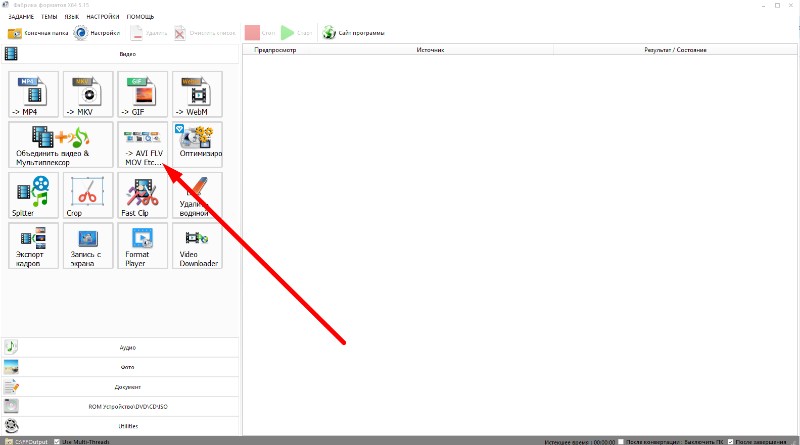Open Объединить видео & Мультиплексор tool
This screenshot has width=800, height=445.
61,144
